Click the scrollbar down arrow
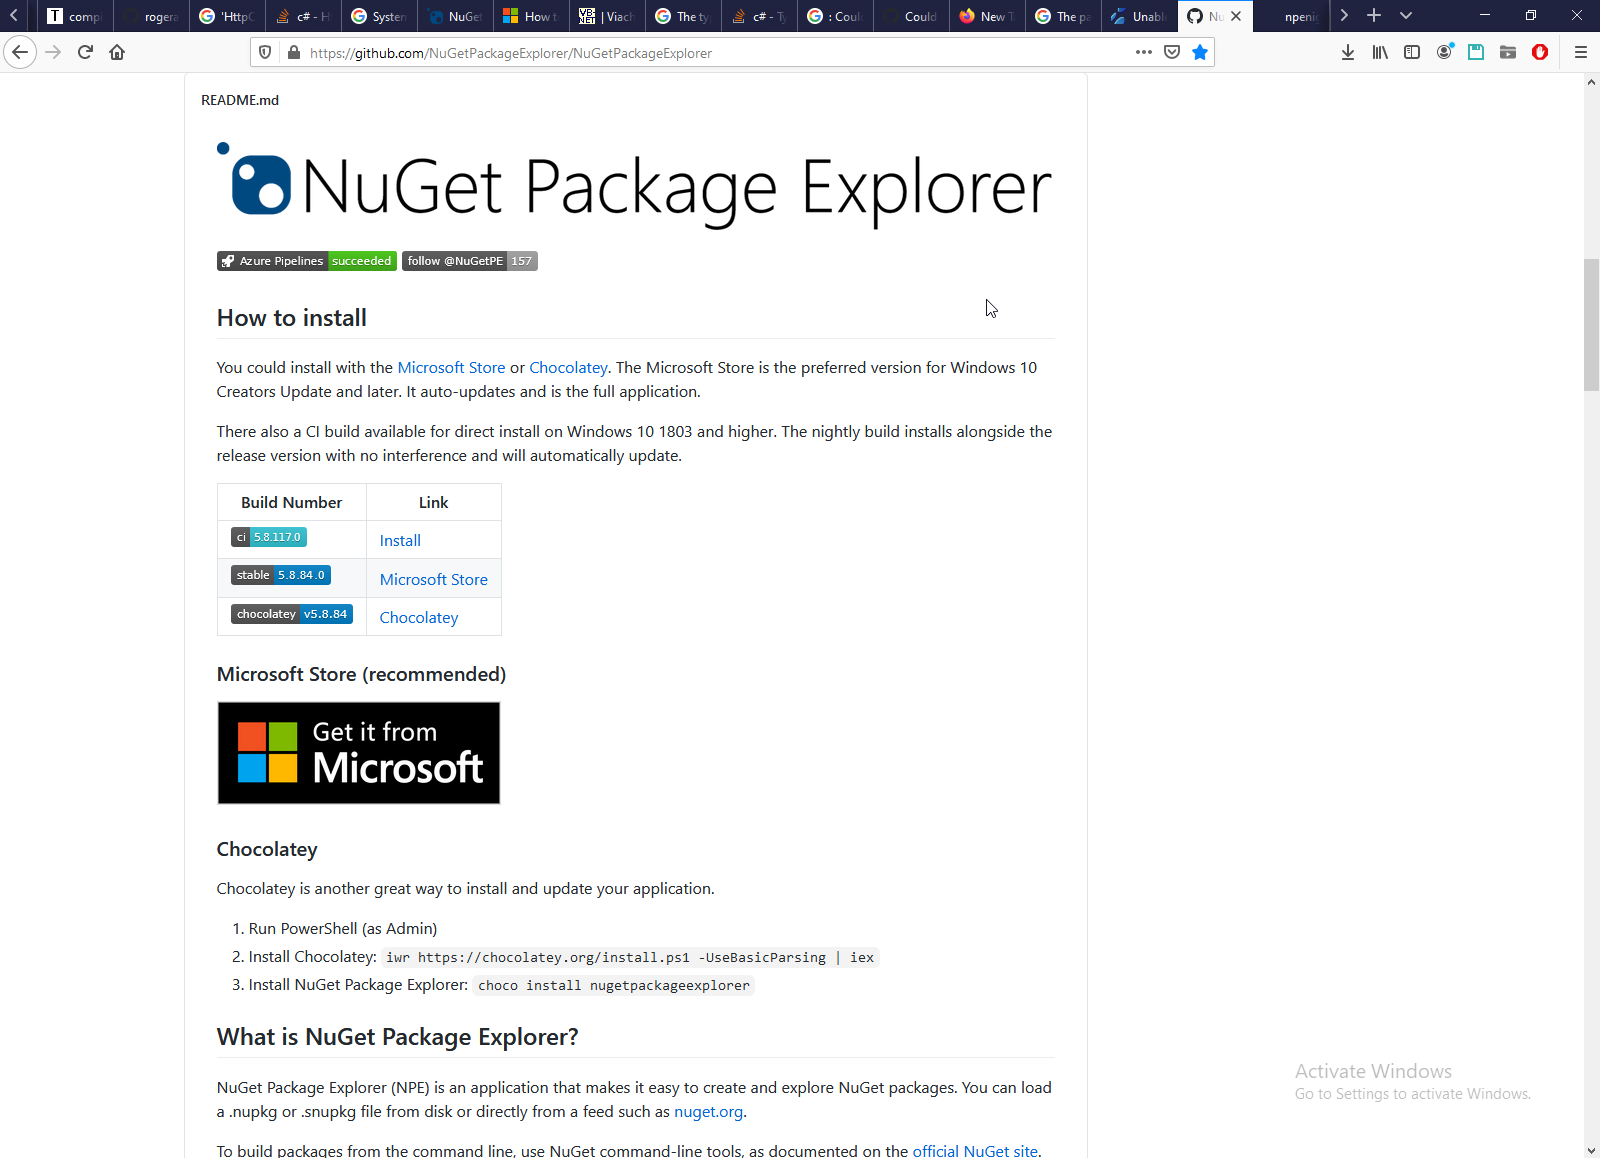 point(1591,1150)
